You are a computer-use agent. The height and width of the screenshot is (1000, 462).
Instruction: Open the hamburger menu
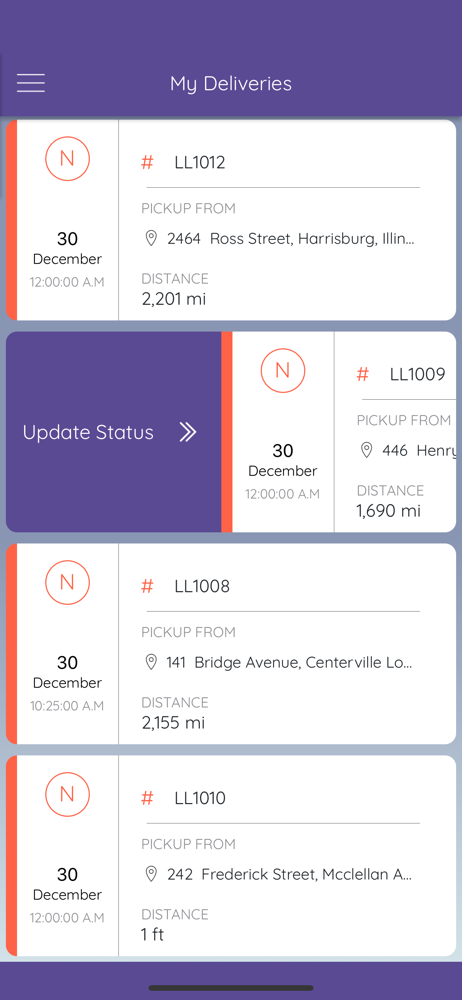[x=31, y=84]
